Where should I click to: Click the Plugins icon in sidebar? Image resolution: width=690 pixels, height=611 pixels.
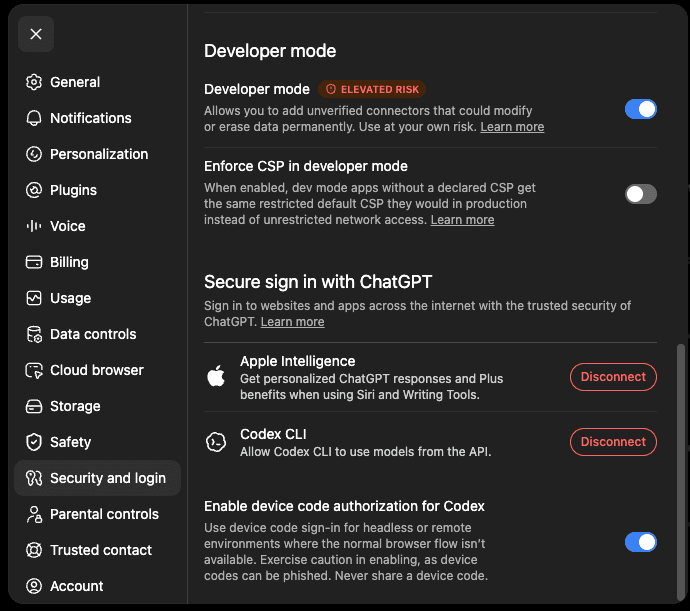click(34, 190)
